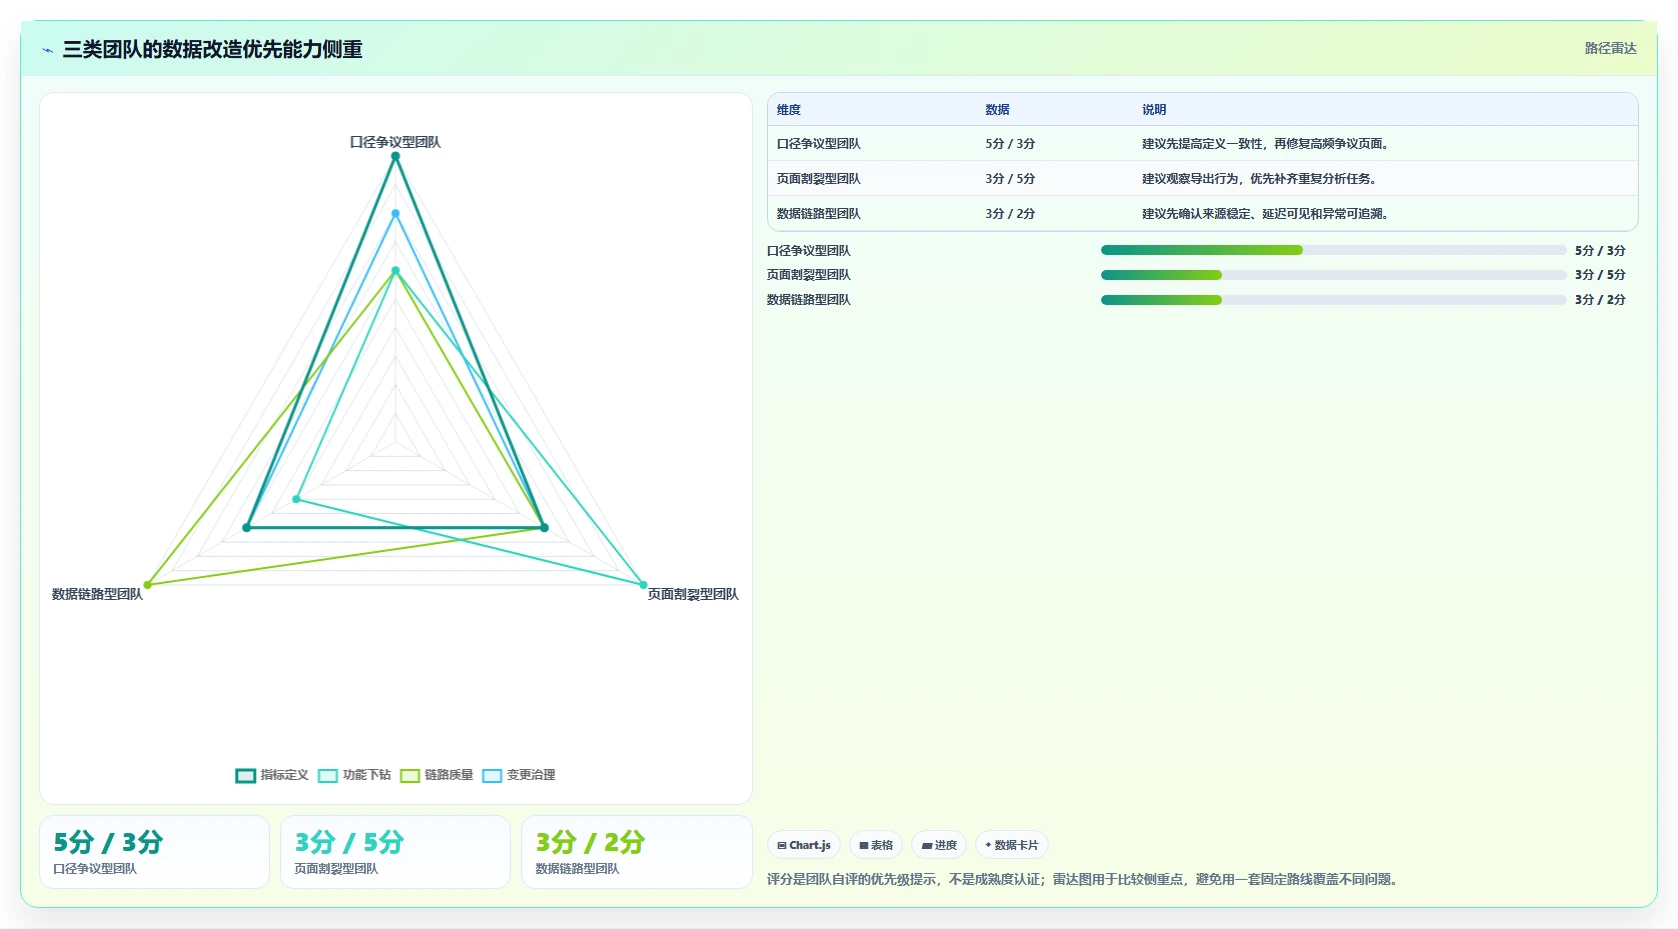Screen dimensions: 1678x929
Task: Select the 口径争议型团队 table row name
Action: (819, 144)
